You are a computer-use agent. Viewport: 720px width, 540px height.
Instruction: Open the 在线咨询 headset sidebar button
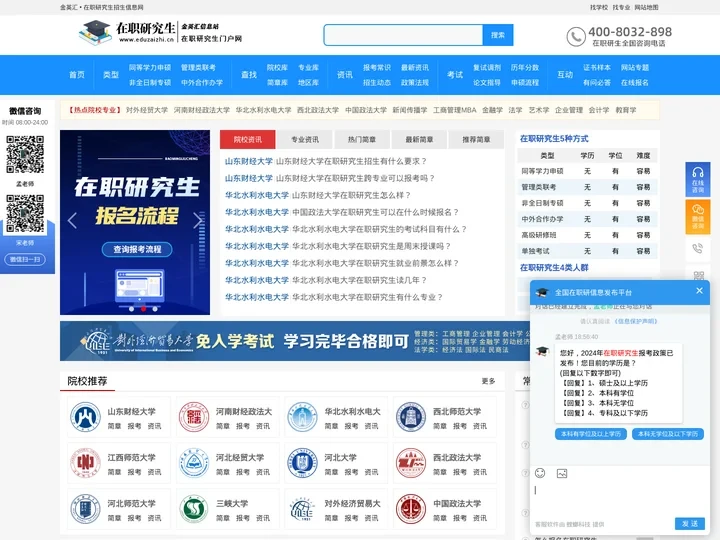click(698, 180)
